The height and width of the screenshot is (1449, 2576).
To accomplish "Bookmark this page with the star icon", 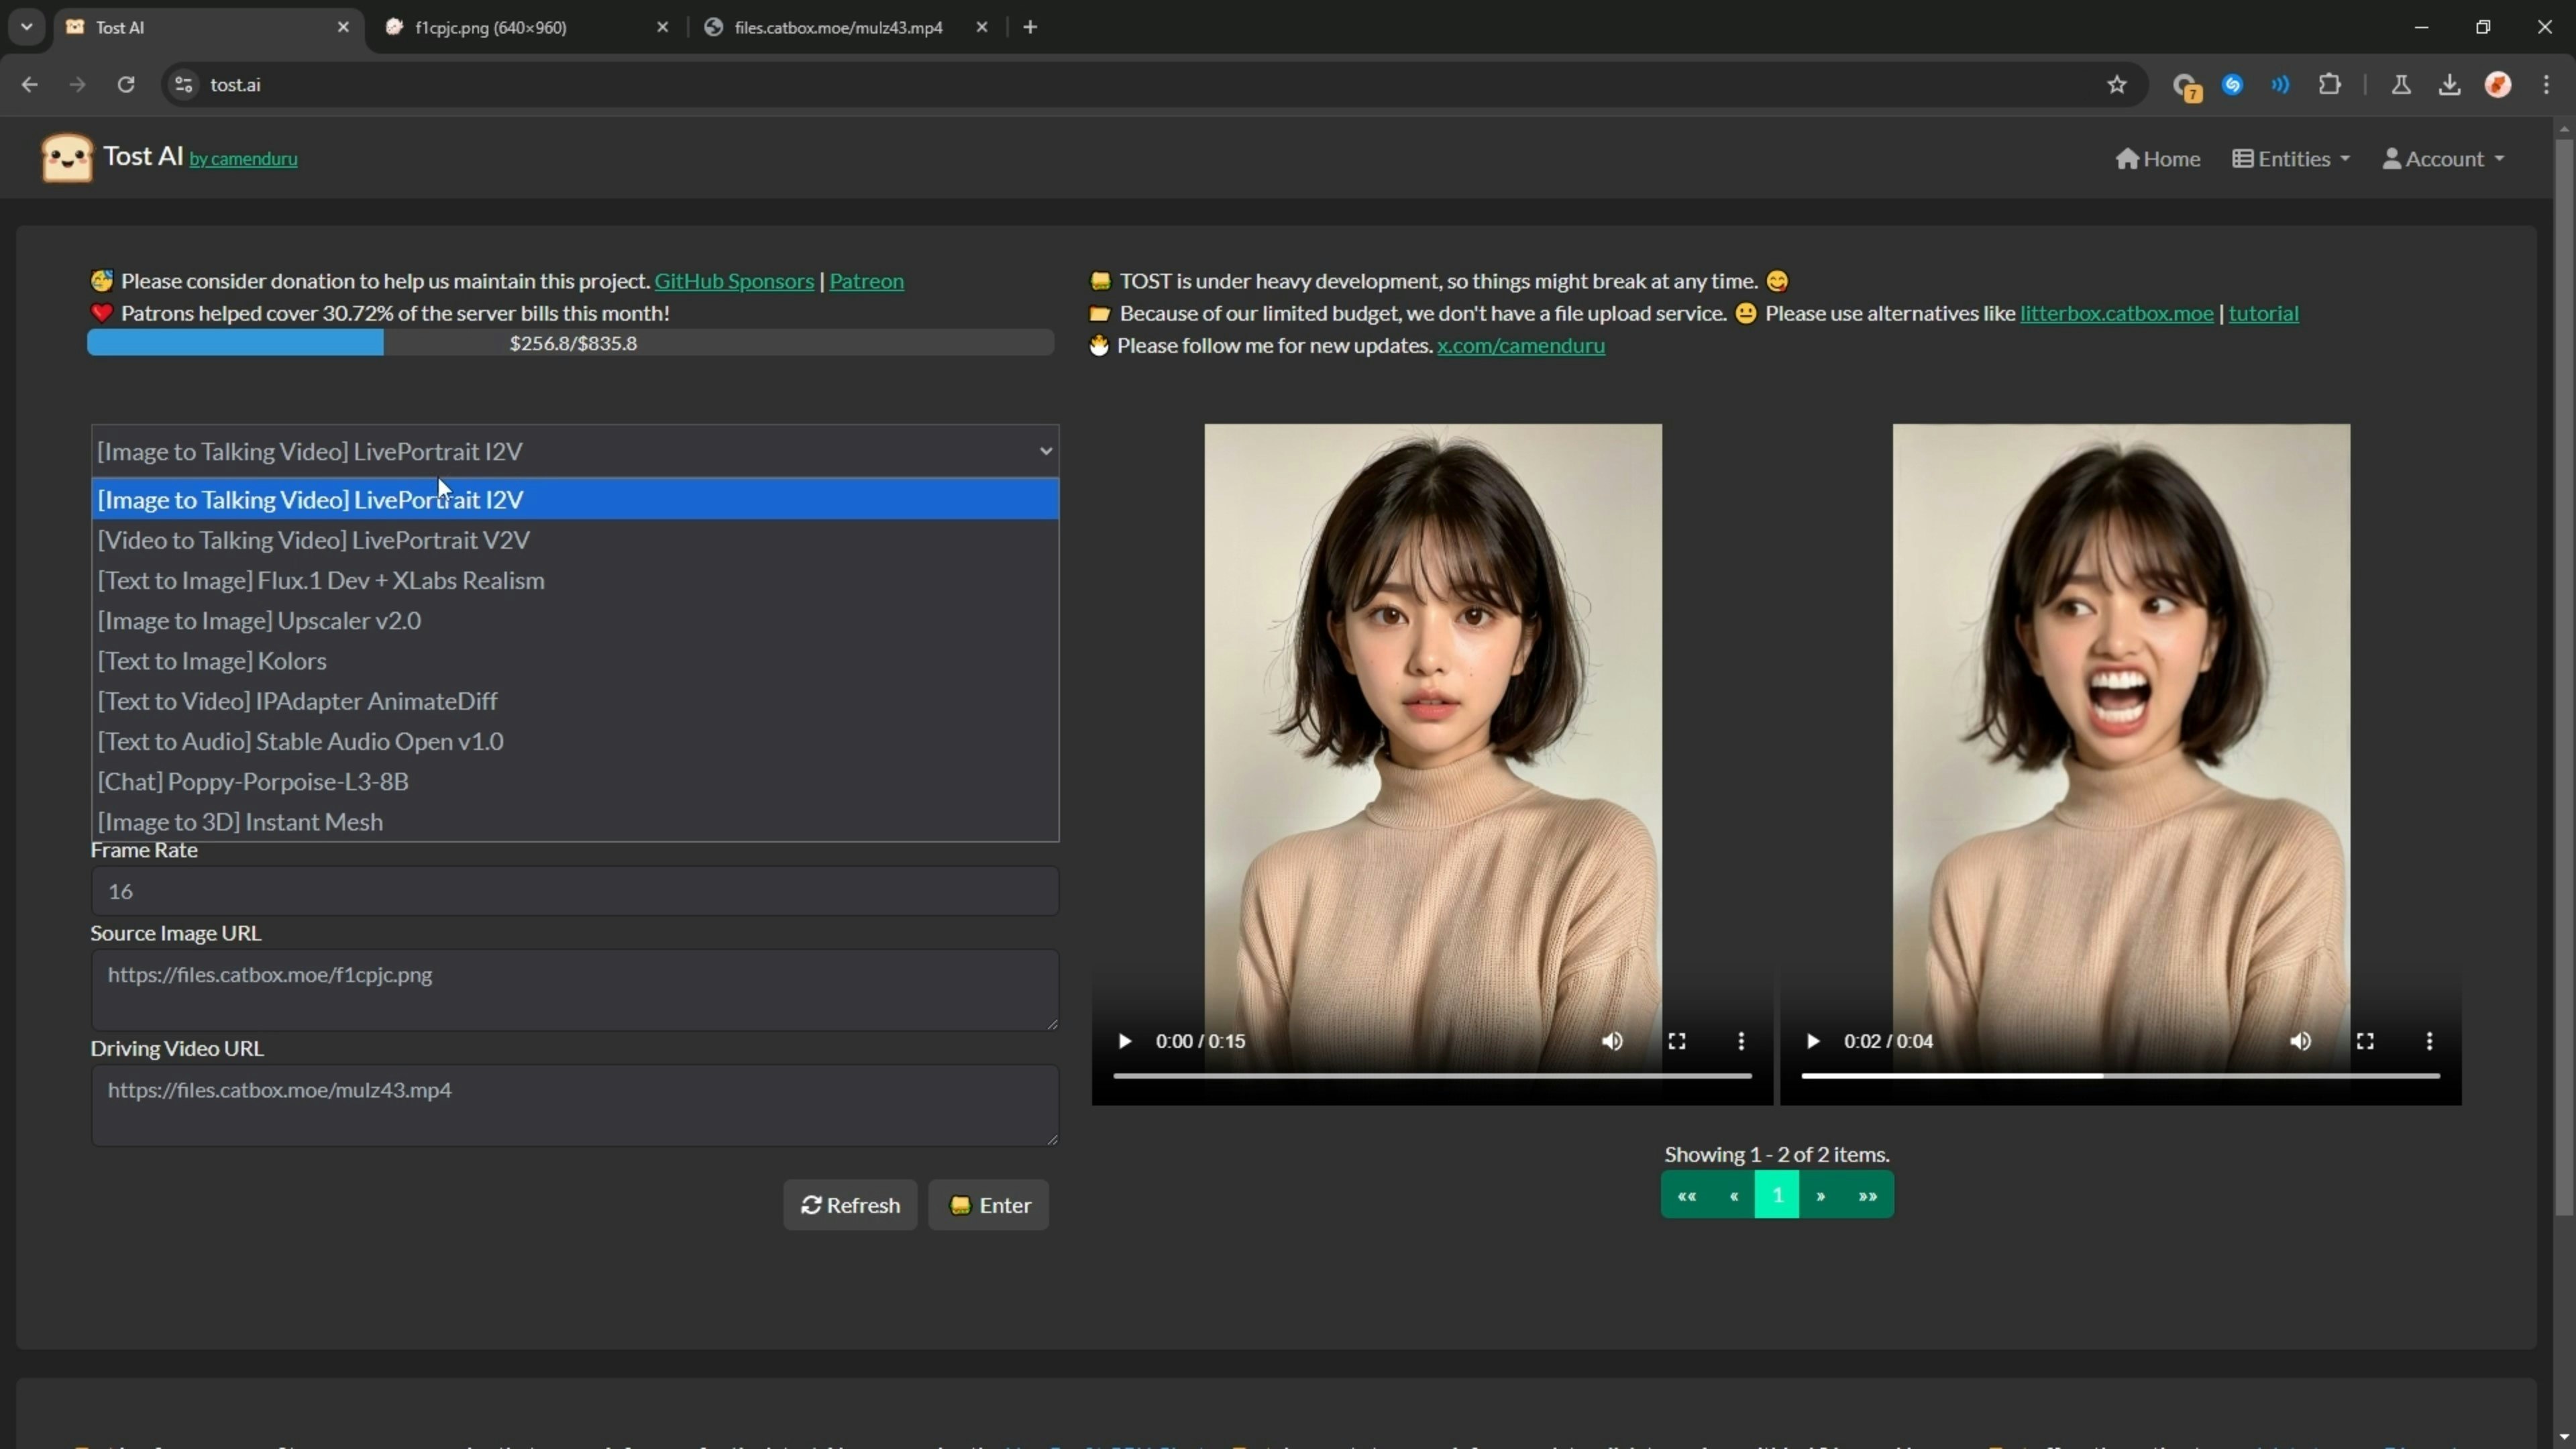I will 2116,85.
